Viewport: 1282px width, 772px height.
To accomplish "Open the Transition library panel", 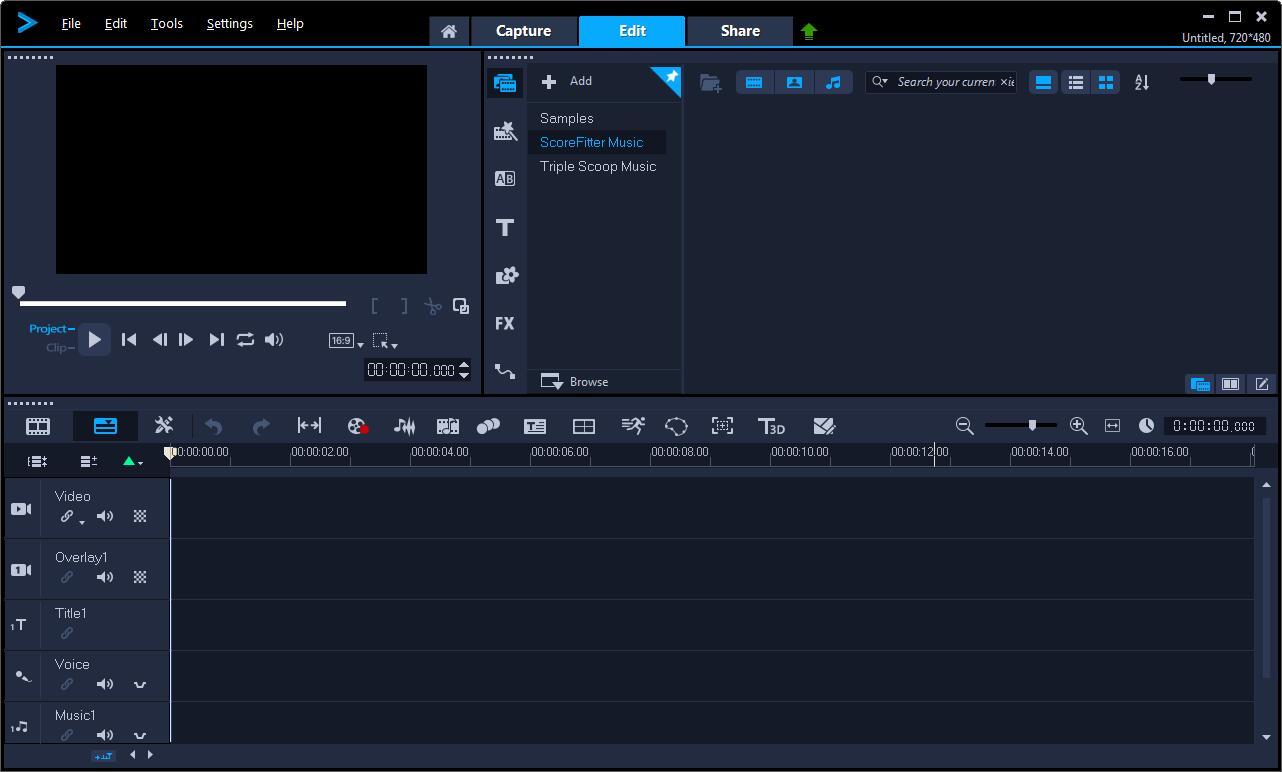I will point(505,179).
